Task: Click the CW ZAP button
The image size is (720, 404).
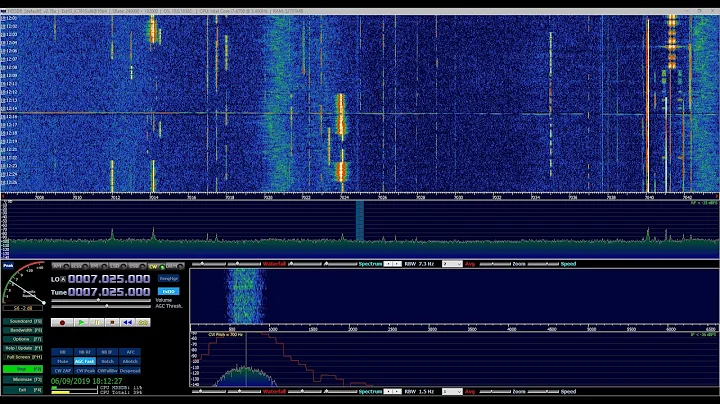Action: [62, 370]
